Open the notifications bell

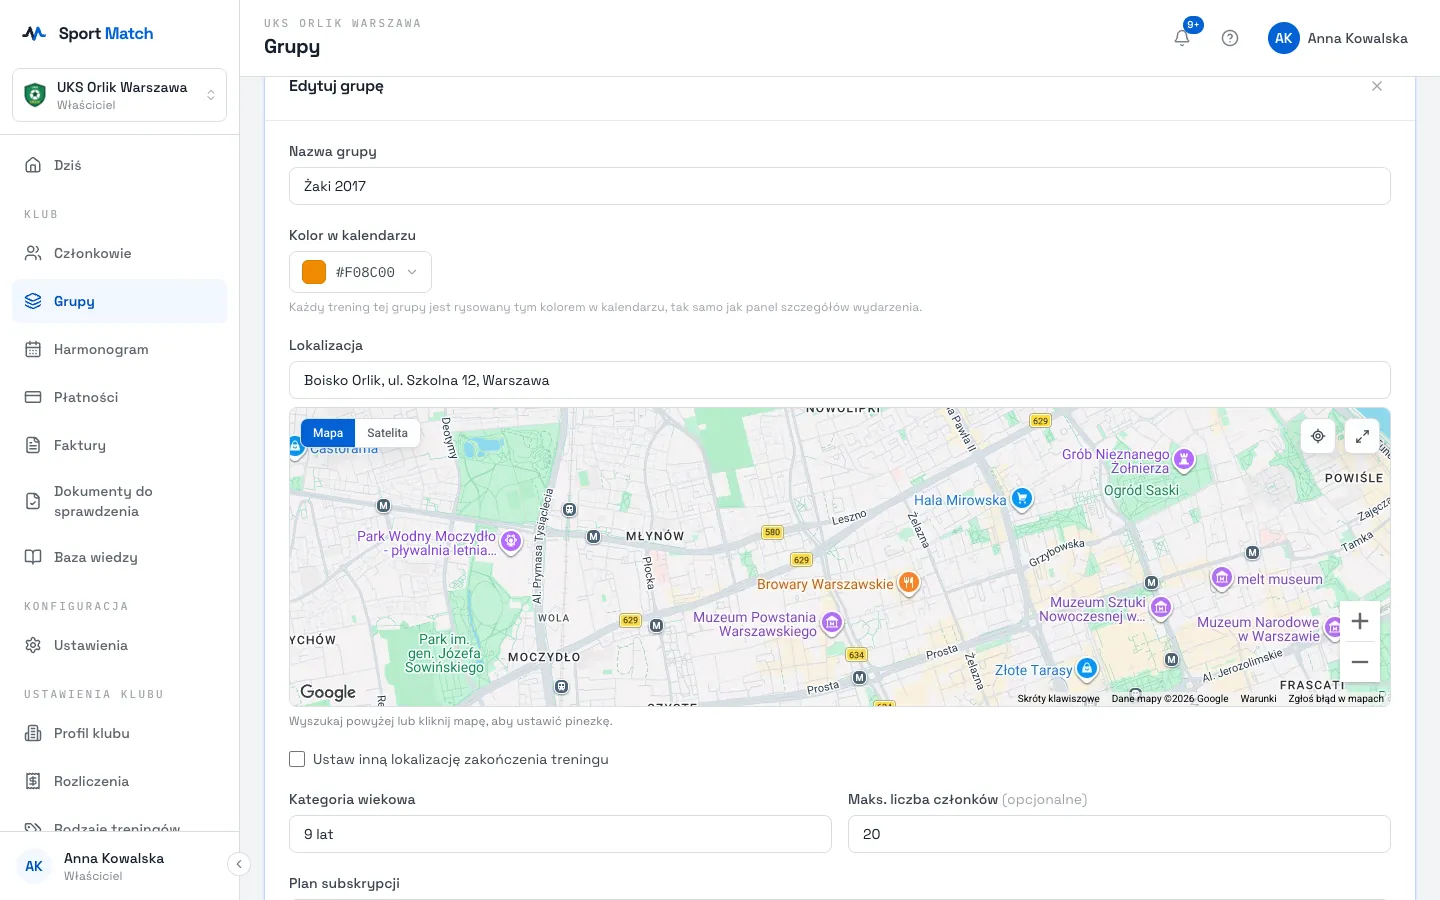pos(1182,38)
